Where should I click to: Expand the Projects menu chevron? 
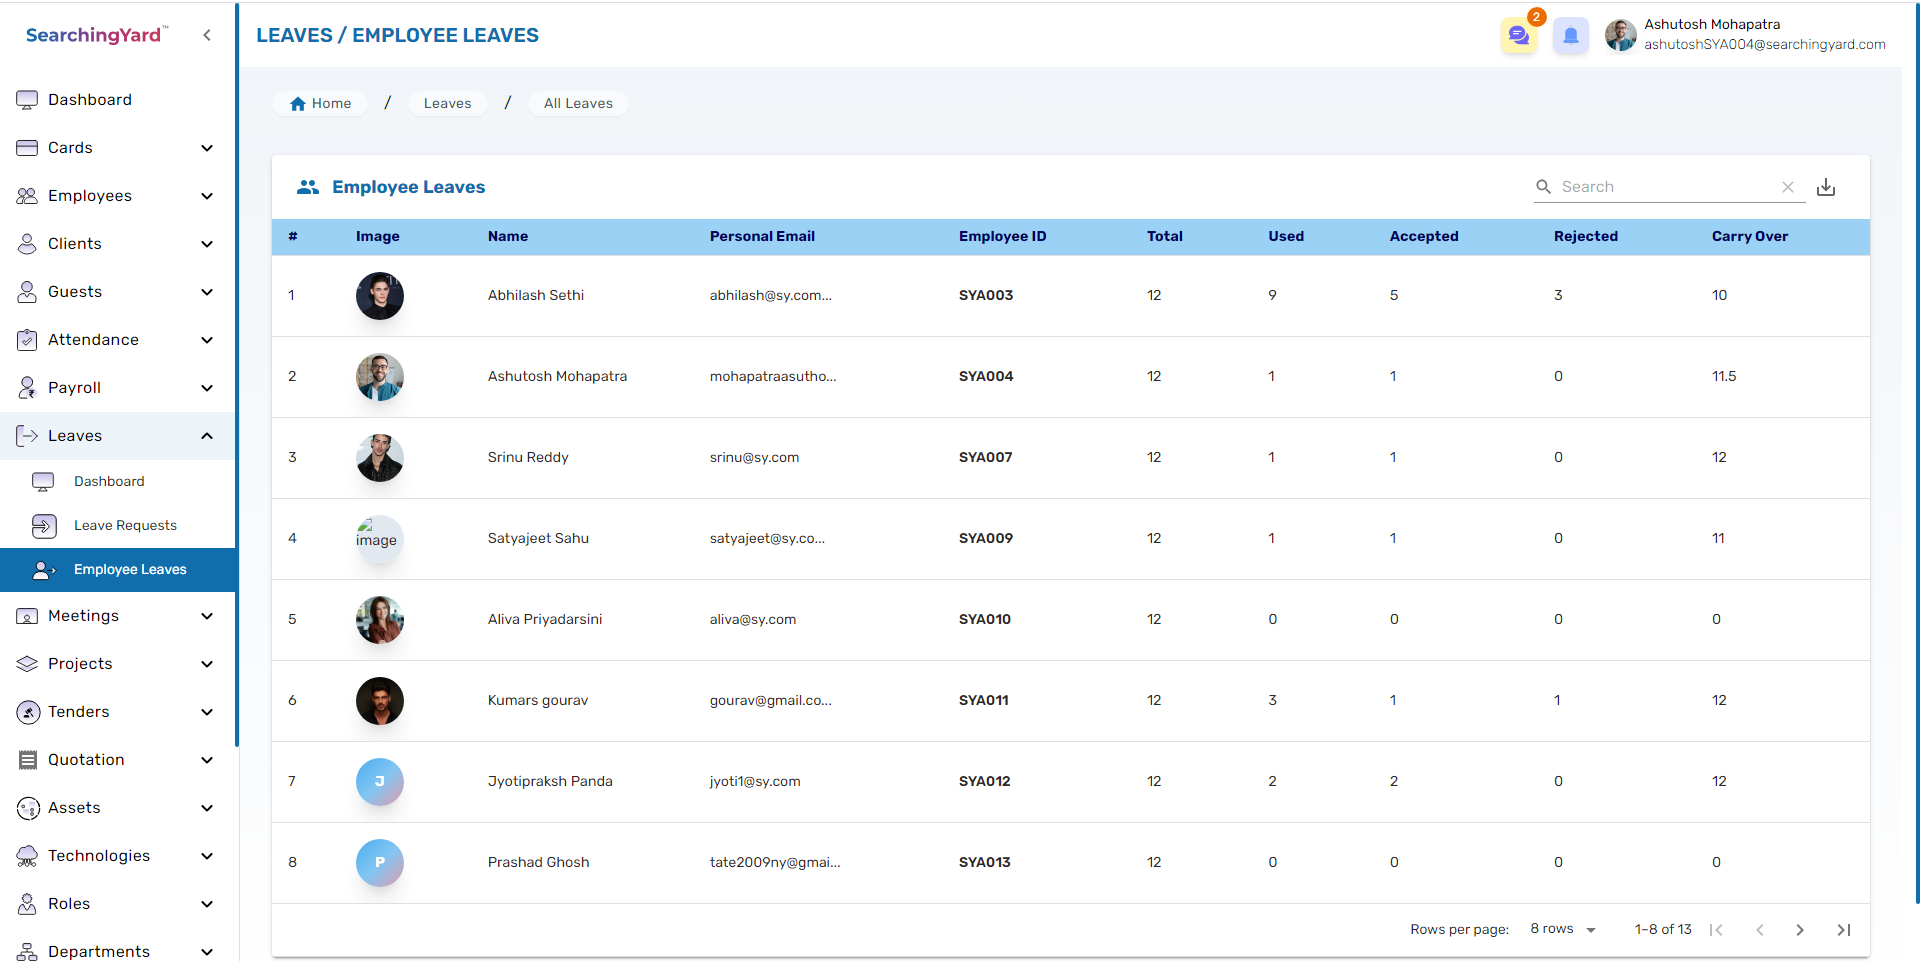pos(207,664)
